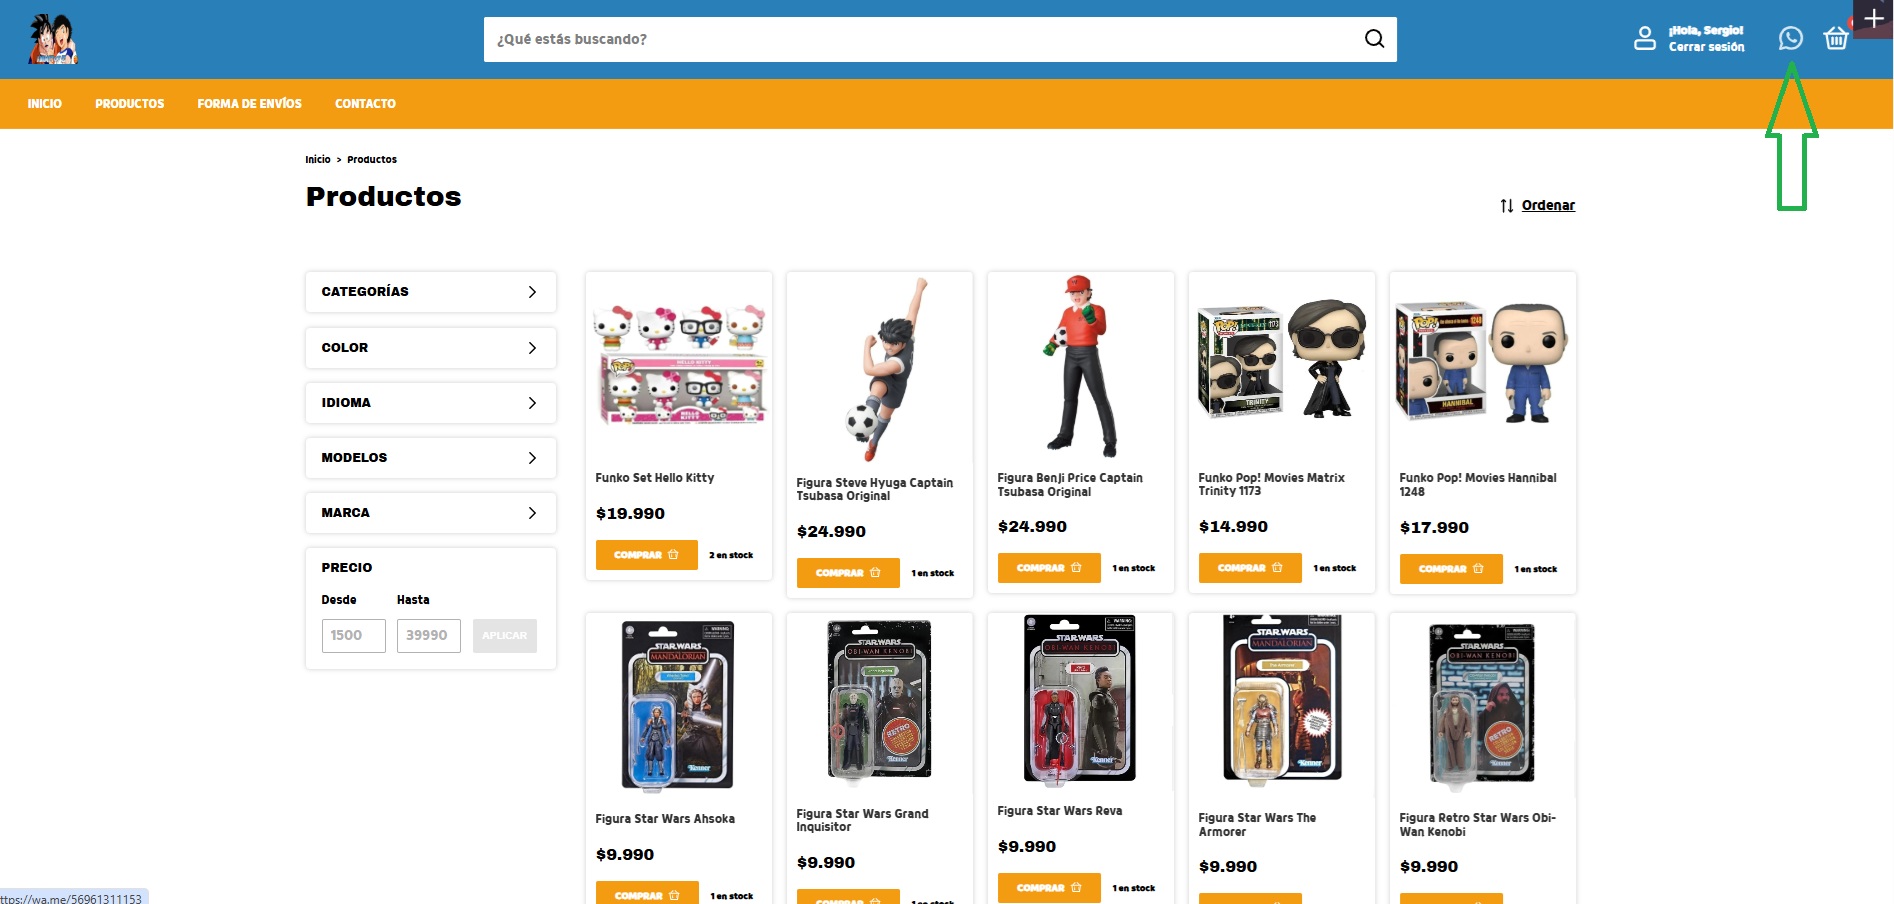The image size is (1894, 904).
Task: Expand the CATEGORÍAS filter
Action: (431, 292)
